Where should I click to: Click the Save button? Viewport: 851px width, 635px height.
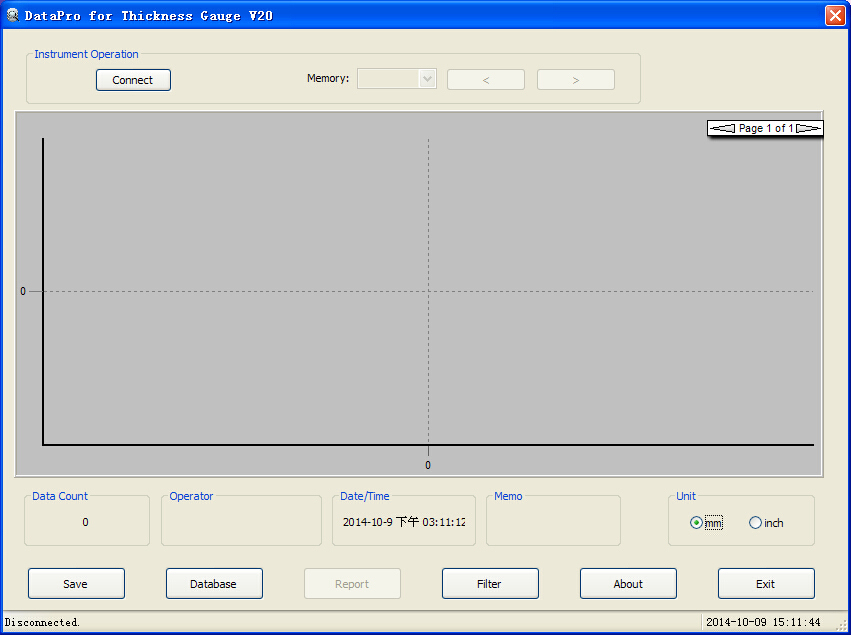[x=76, y=583]
